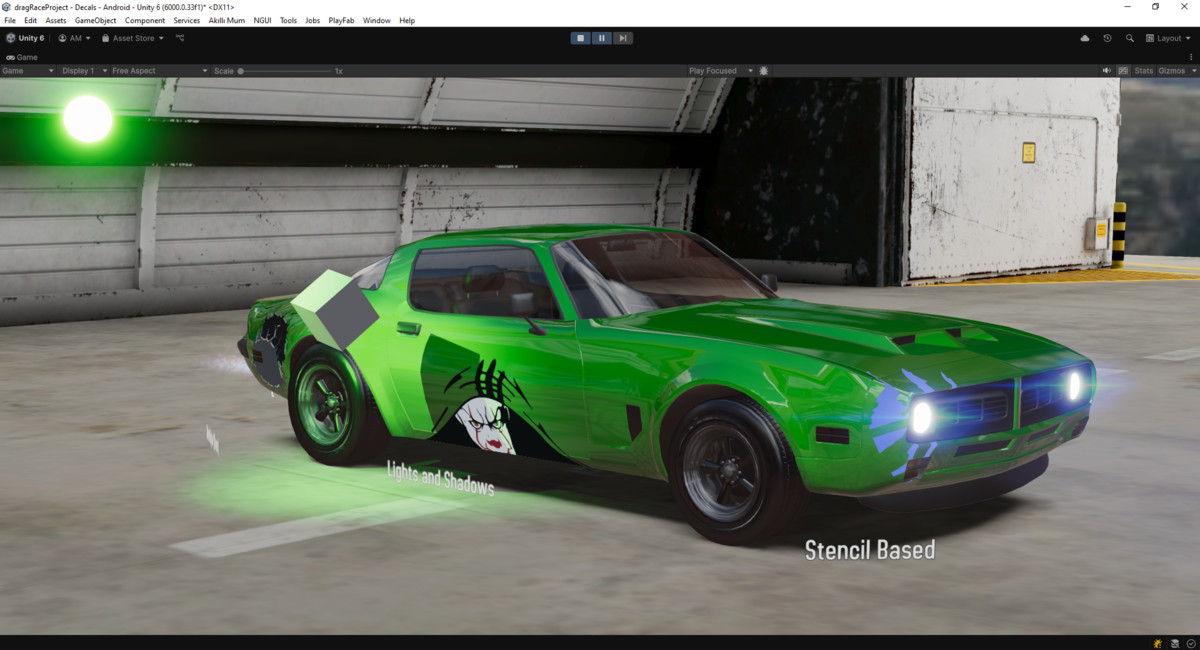The height and width of the screenshot is (650, 1200).
Task: Open the Tools menu
Action: pos(288,20)
